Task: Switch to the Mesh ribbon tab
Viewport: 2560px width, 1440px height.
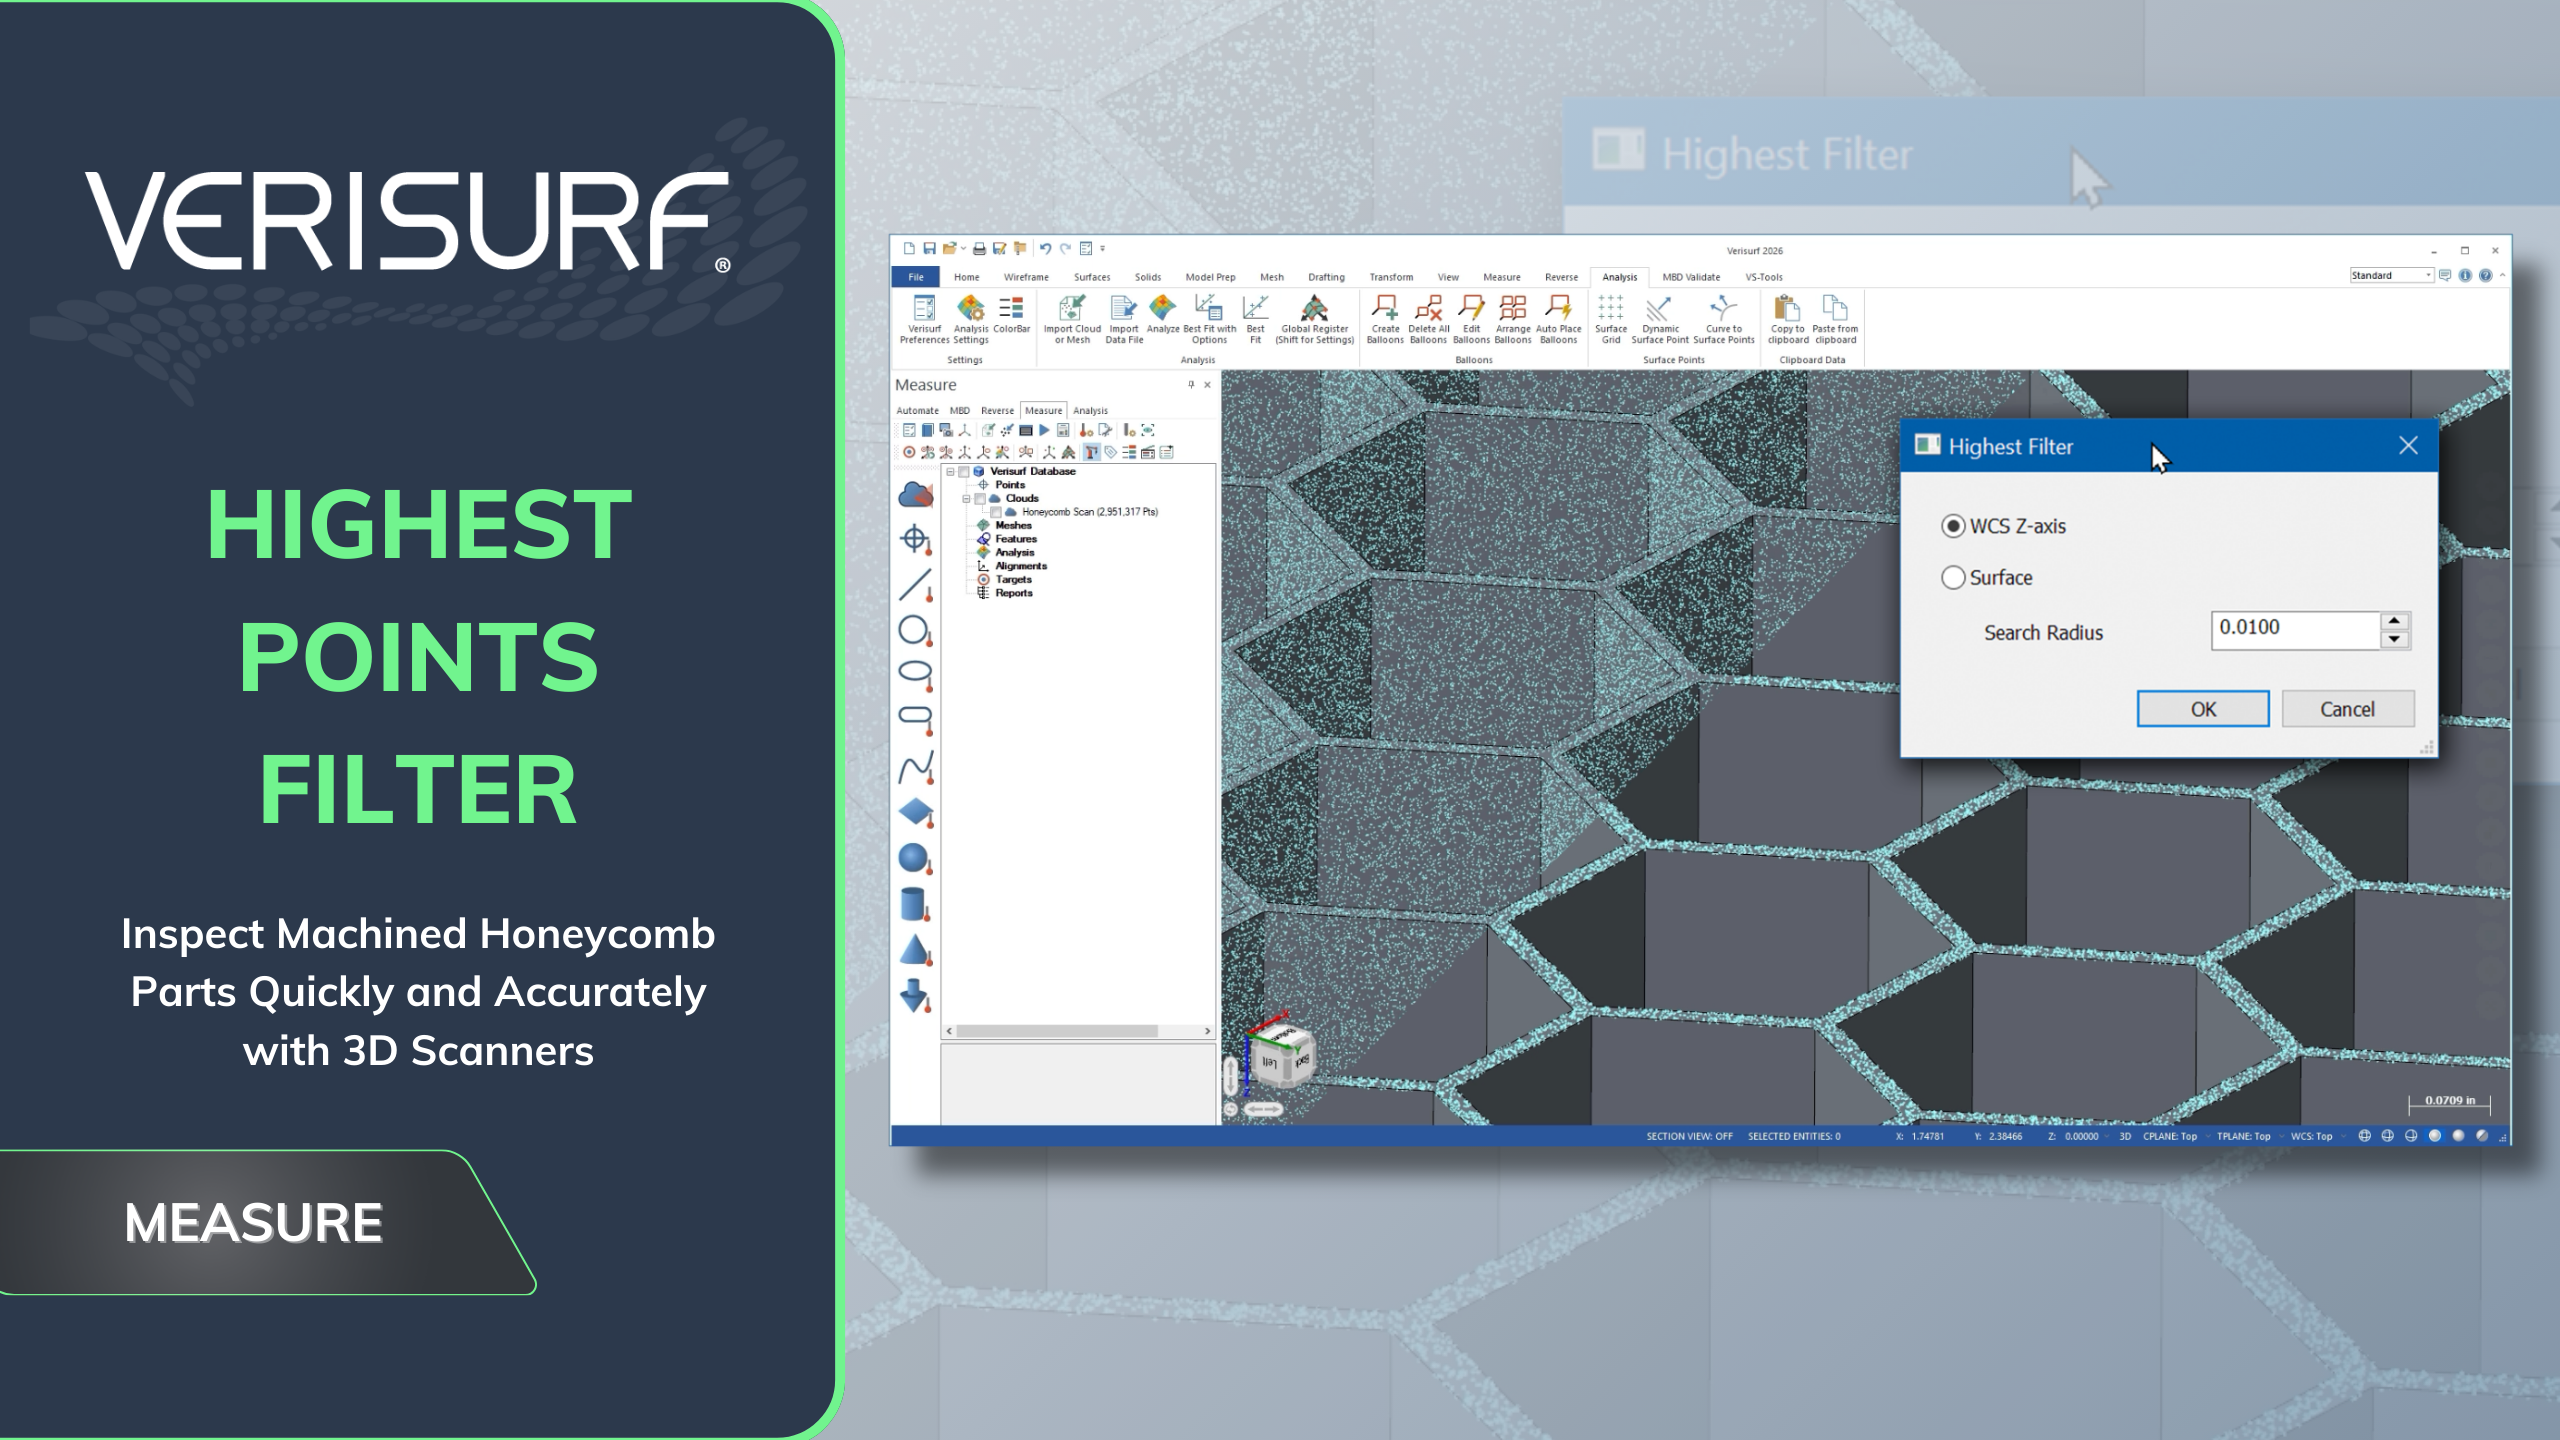Action: pos(1271,277)
